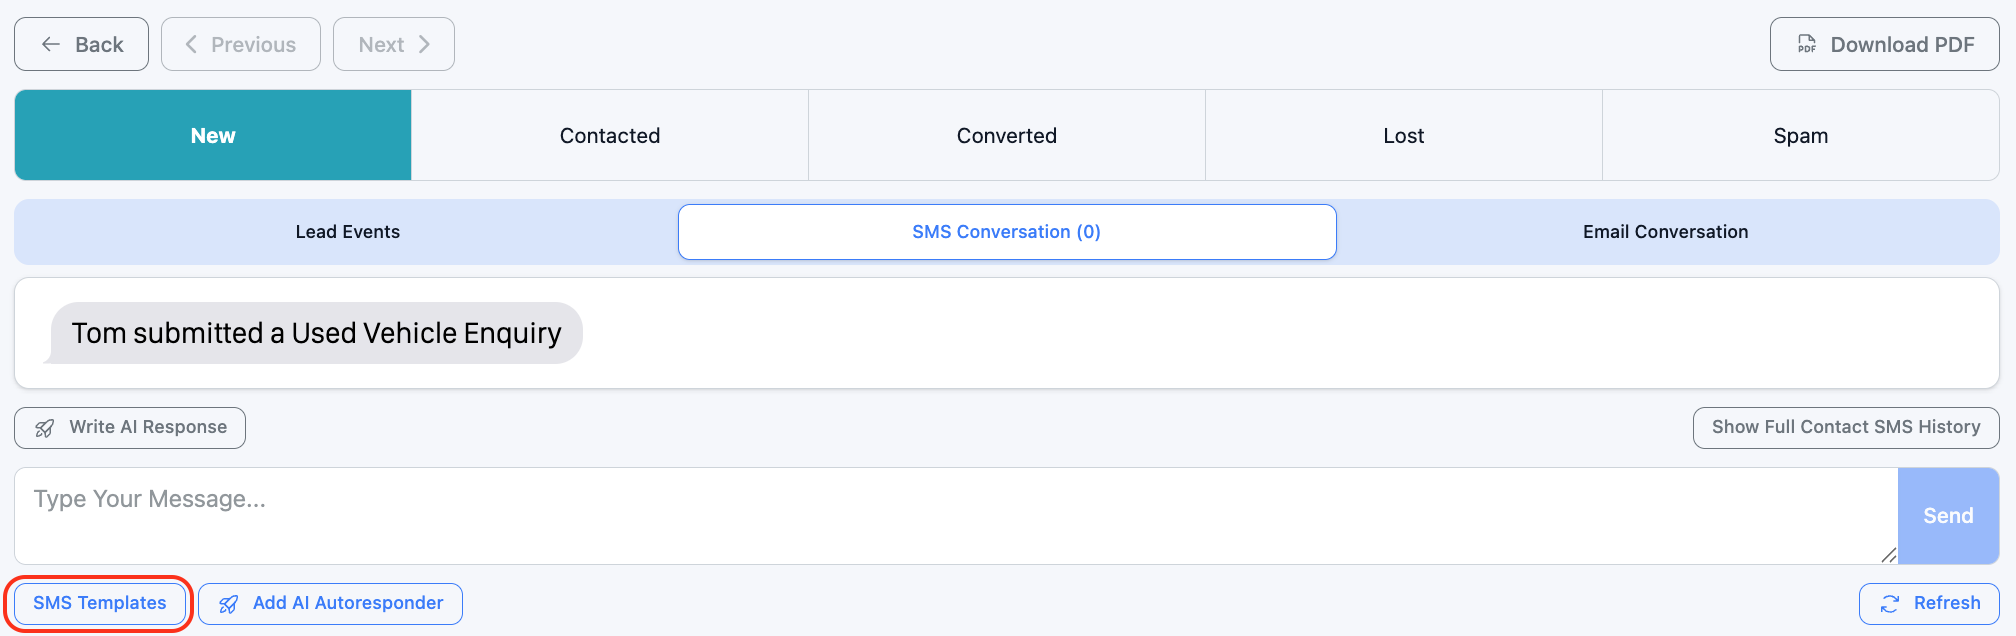The width and height of the screenshot is (2016, 636).
Task: Click the circular arrows Refresh icon
Action: (1890, 604)
